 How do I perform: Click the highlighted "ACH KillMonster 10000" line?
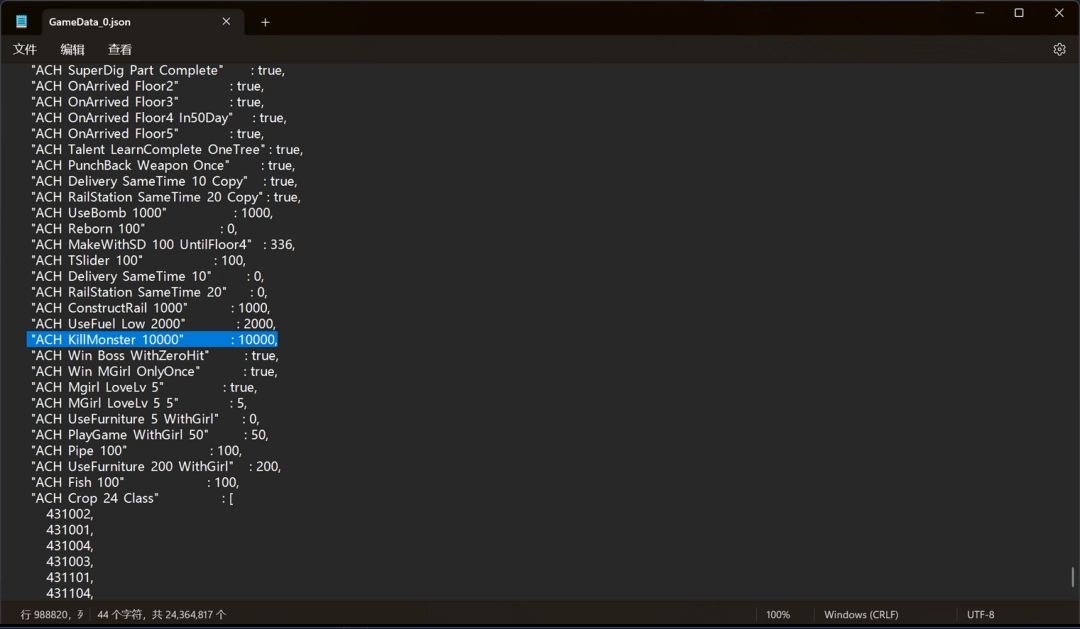click(x=152, y=340)
